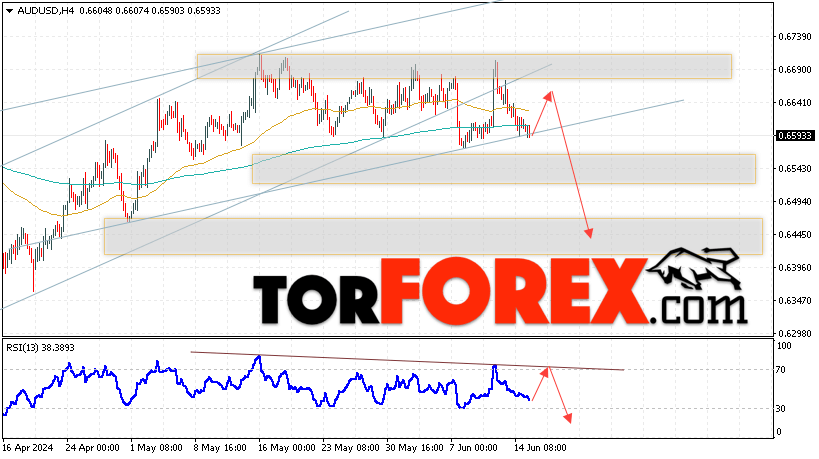Click the 16 Apr 2024 date label
Screen dimensions: 819x459
pos(28,448)
